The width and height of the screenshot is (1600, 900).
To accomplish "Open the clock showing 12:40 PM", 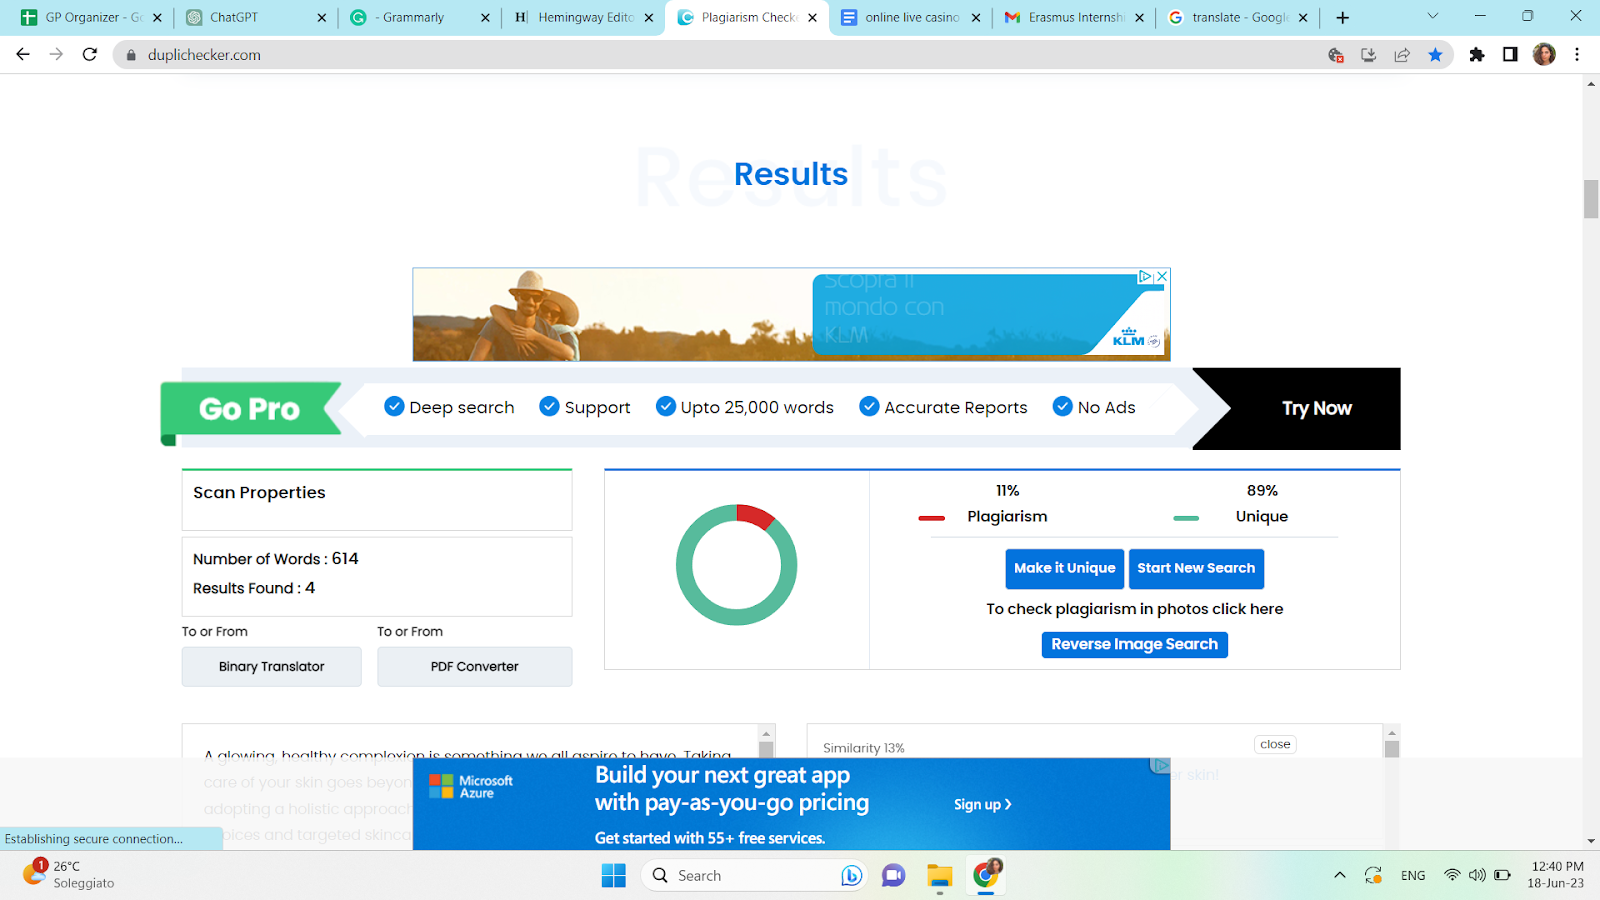I will (1556, 875).
